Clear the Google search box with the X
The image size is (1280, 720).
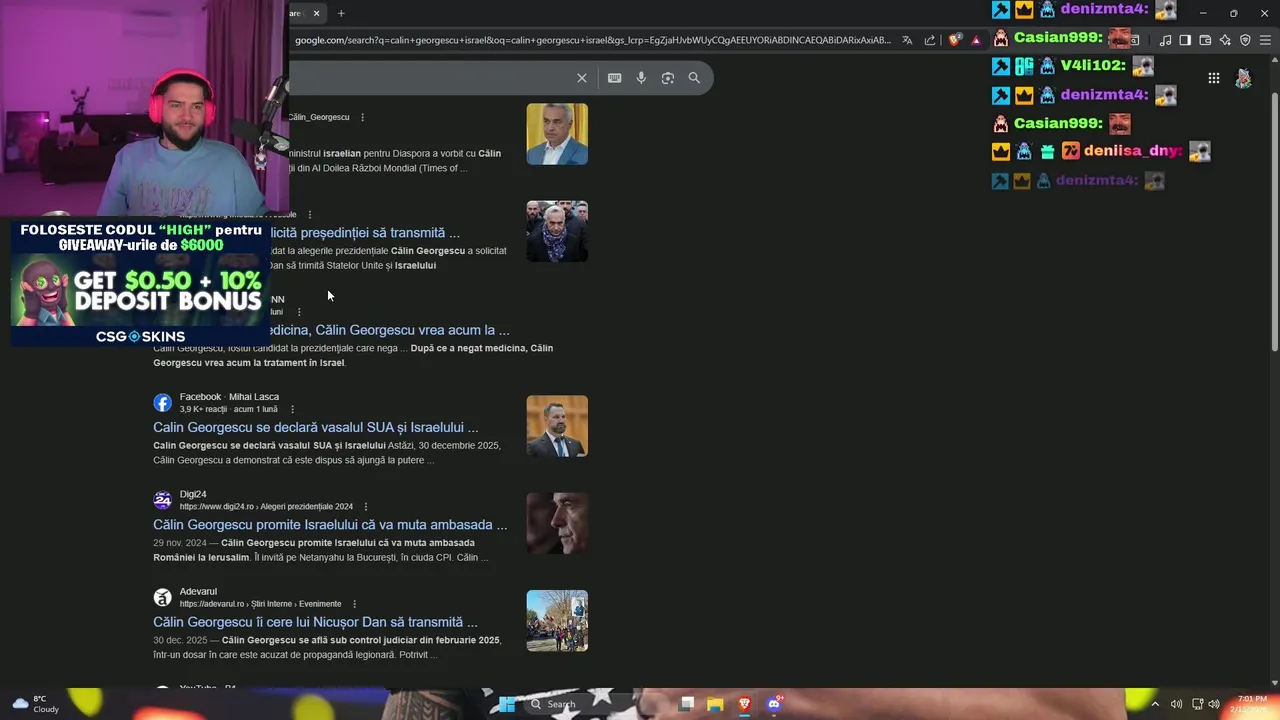(582, 78)
